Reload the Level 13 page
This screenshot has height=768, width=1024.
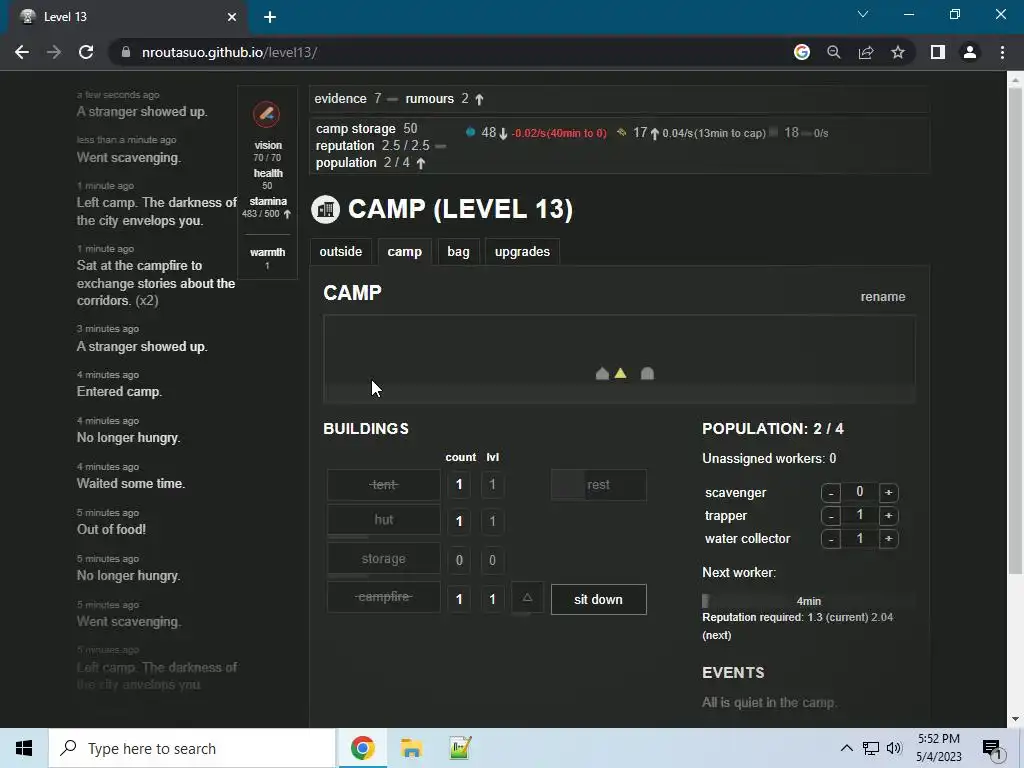pos(86,52)
